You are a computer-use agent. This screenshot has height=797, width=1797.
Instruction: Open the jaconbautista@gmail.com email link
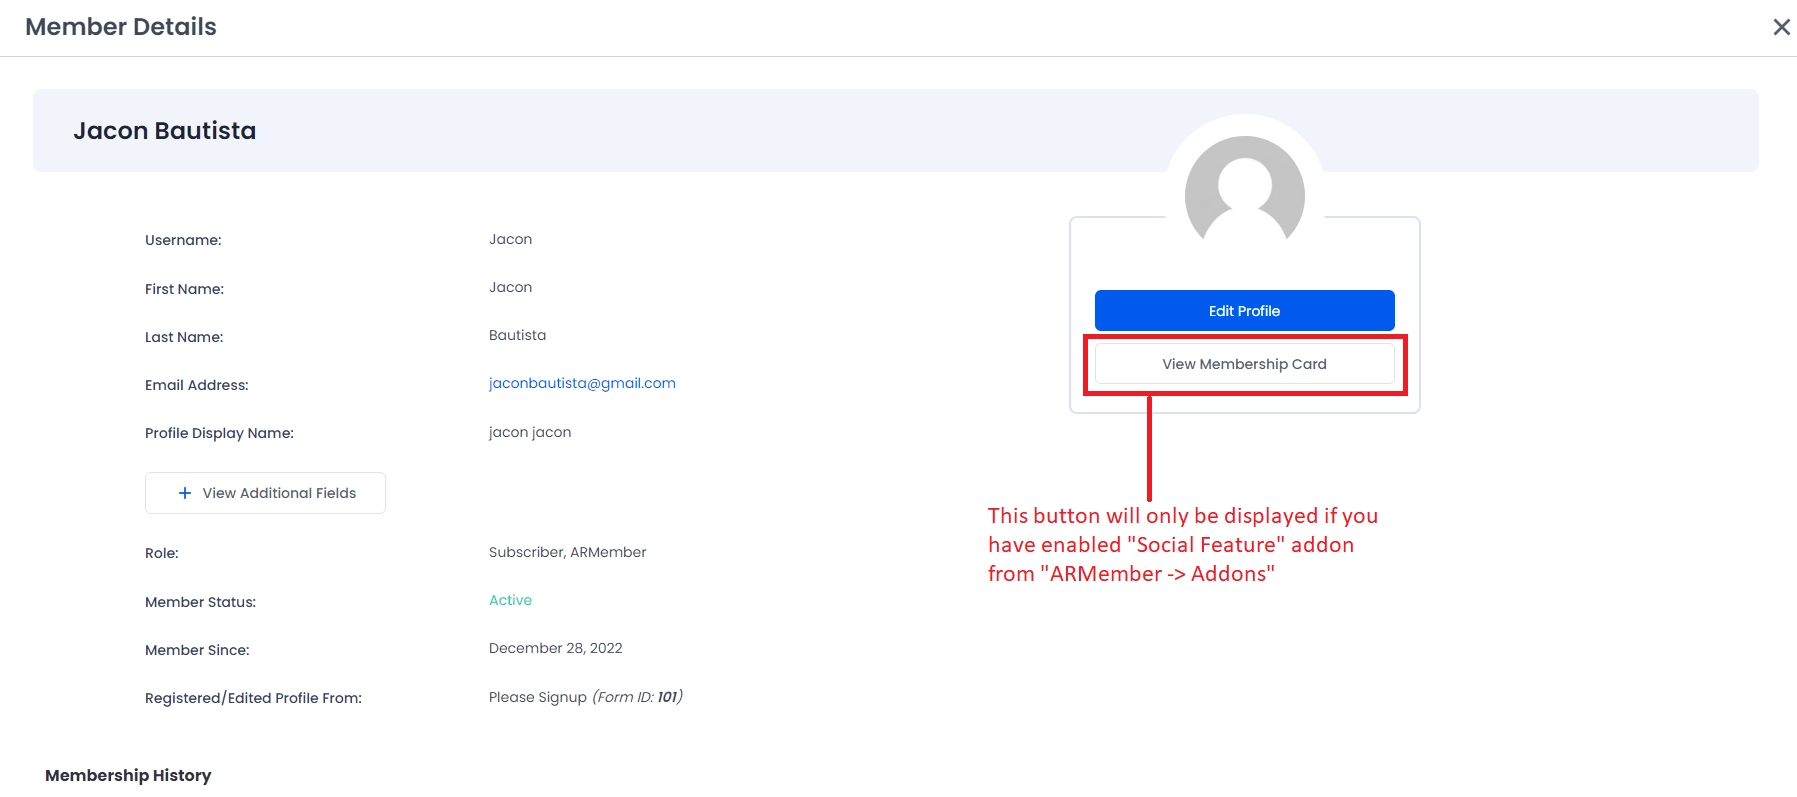click(x=582, y=383)
